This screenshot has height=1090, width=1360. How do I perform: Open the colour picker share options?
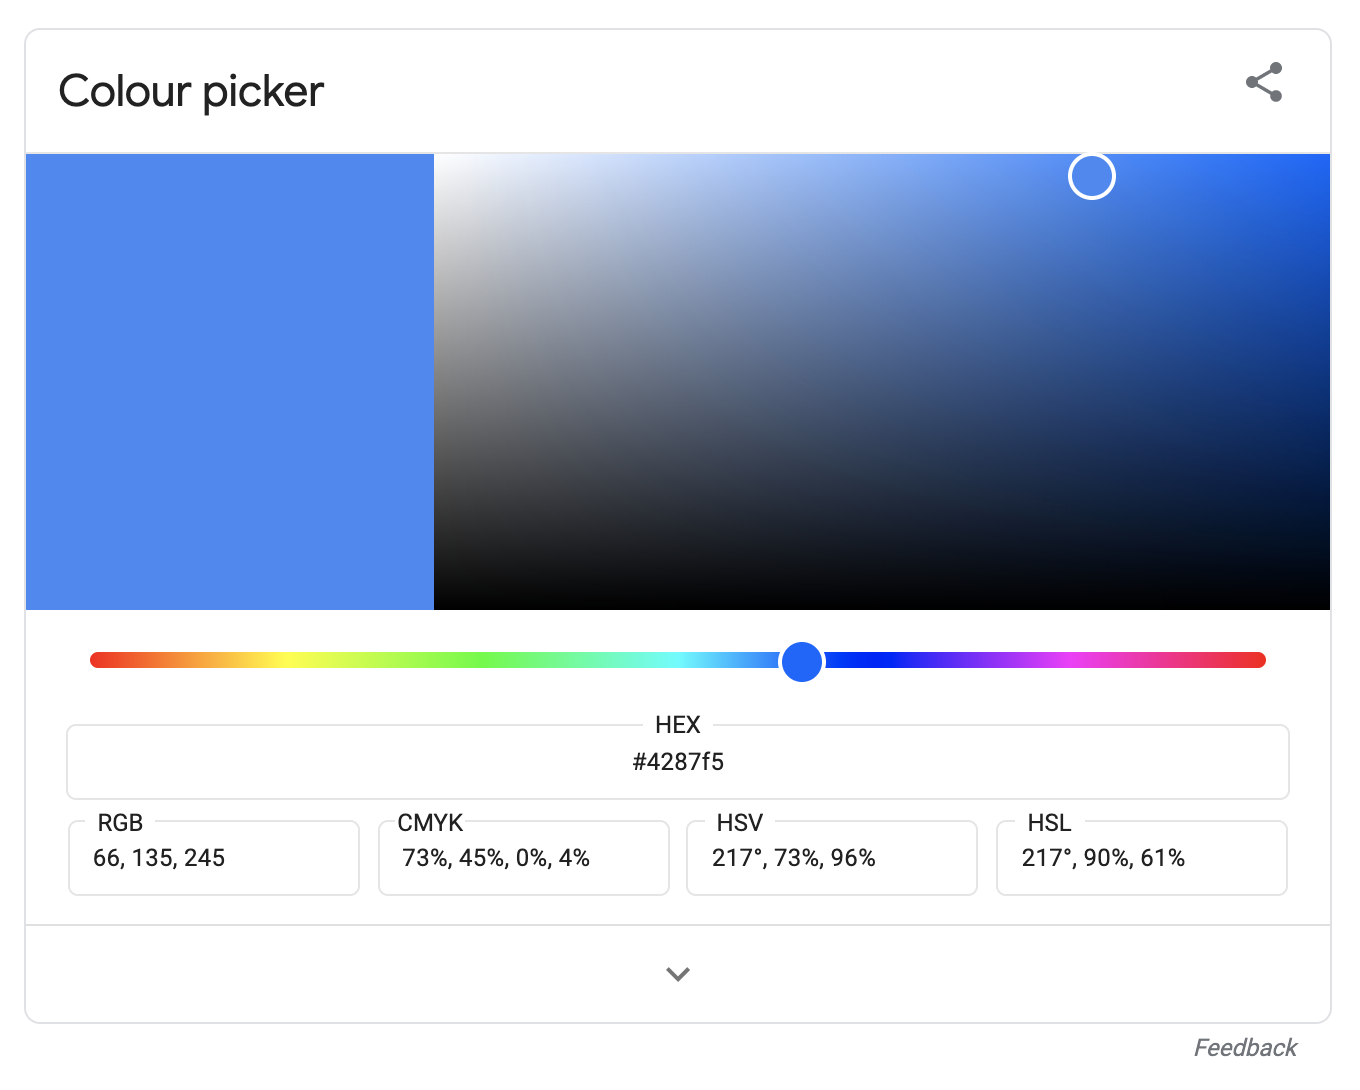(x=1263, y=83)
